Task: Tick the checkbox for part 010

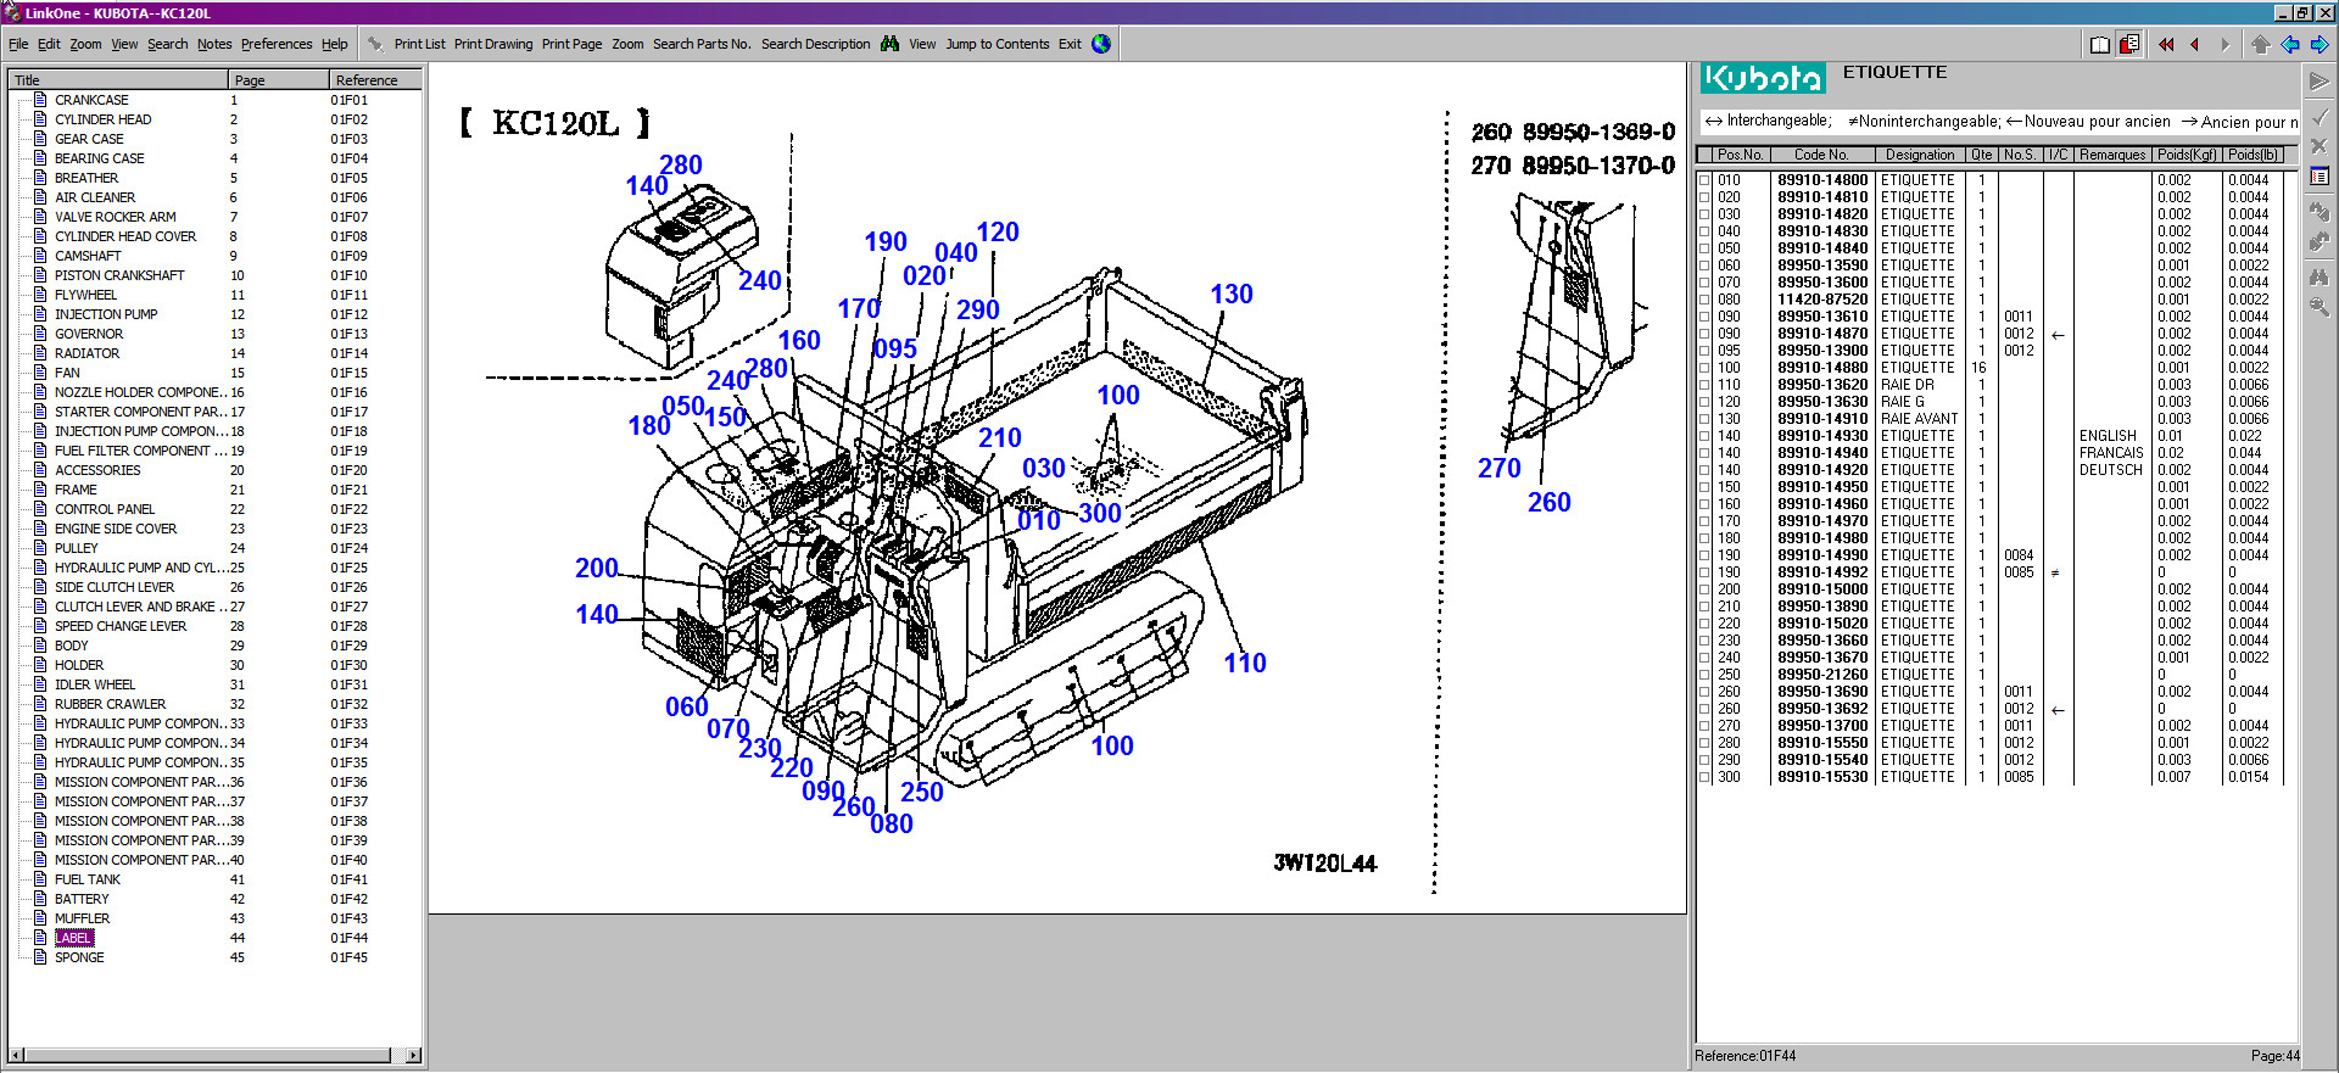Action: (x=1705, y=181)
